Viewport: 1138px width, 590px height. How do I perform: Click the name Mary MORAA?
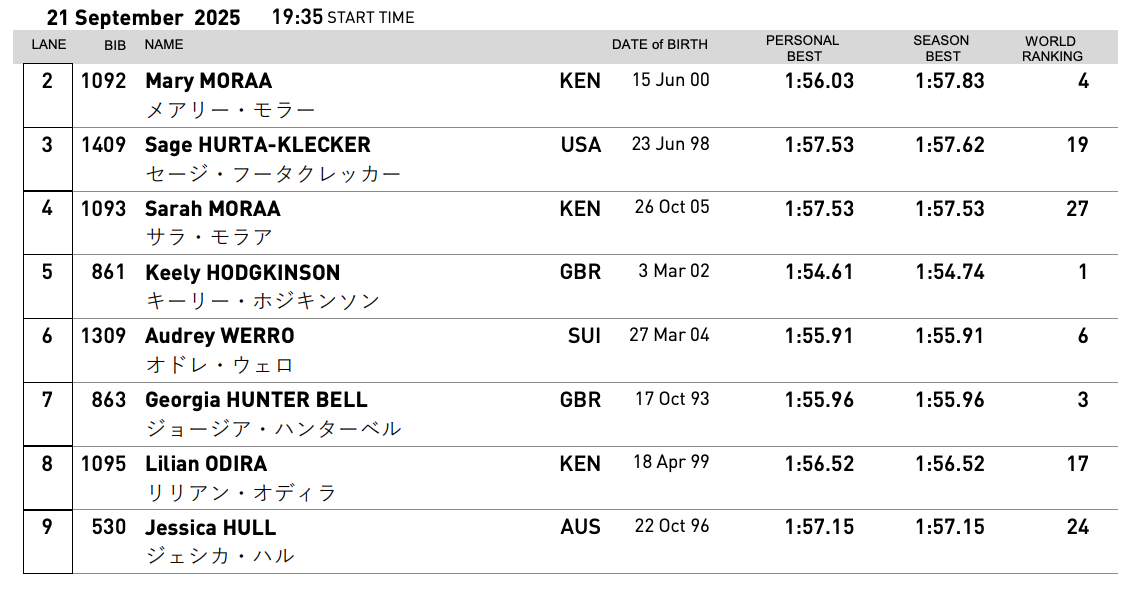click(x=208, y=81)
